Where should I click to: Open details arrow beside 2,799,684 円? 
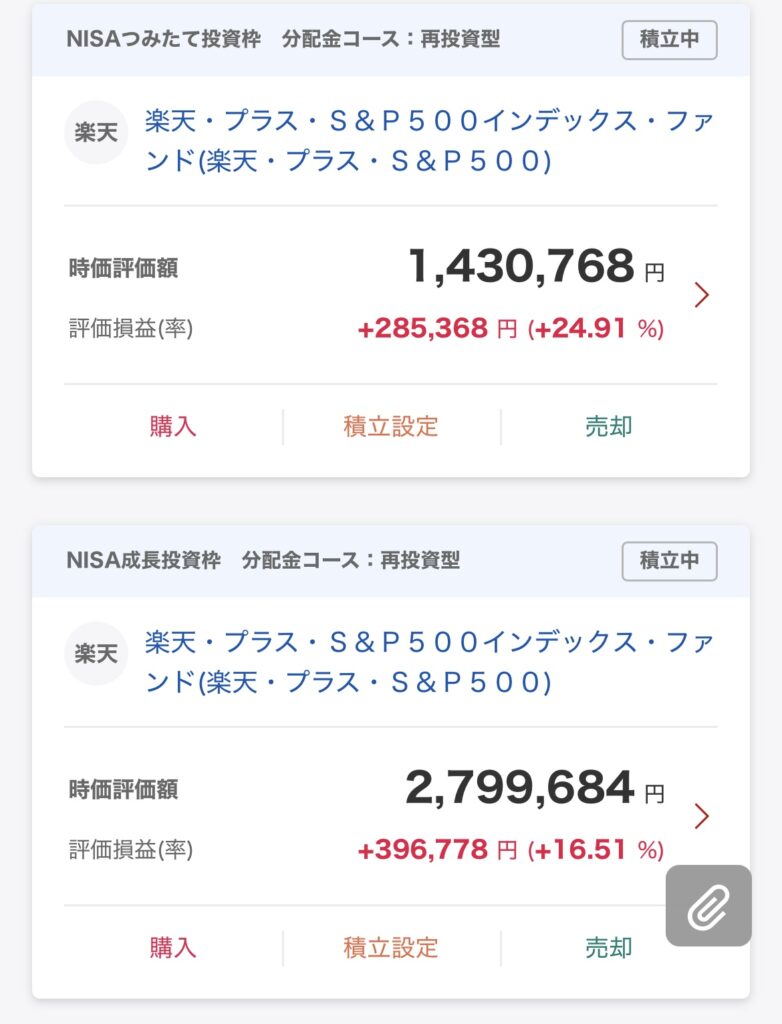click(x=701, y=816)
